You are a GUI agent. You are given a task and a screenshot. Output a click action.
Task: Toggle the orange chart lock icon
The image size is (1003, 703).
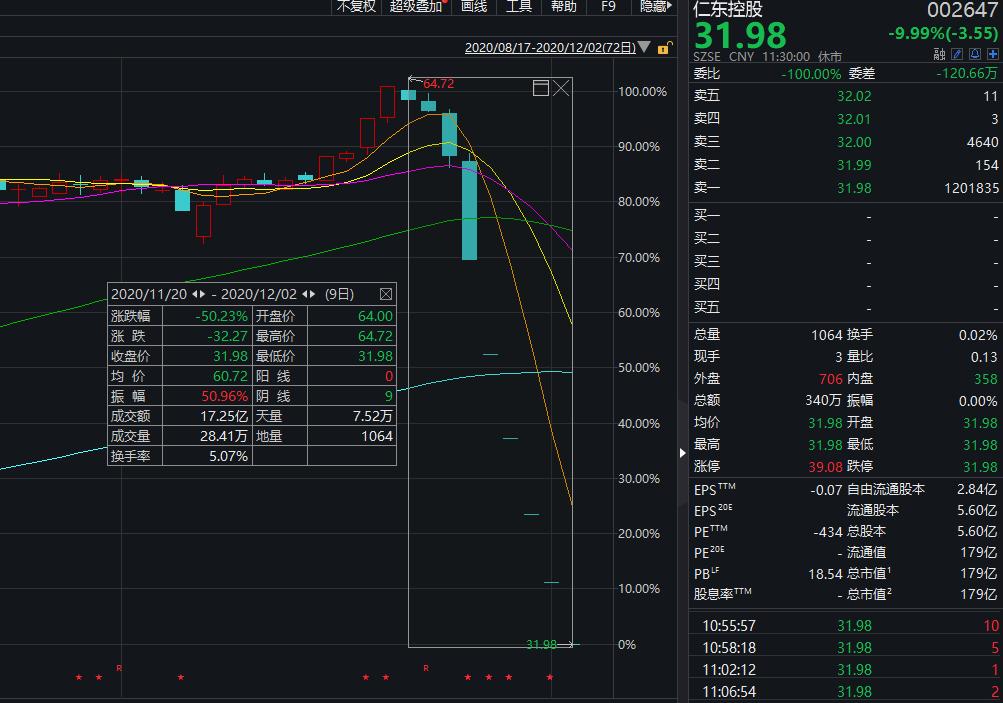(x=665, y=47)
